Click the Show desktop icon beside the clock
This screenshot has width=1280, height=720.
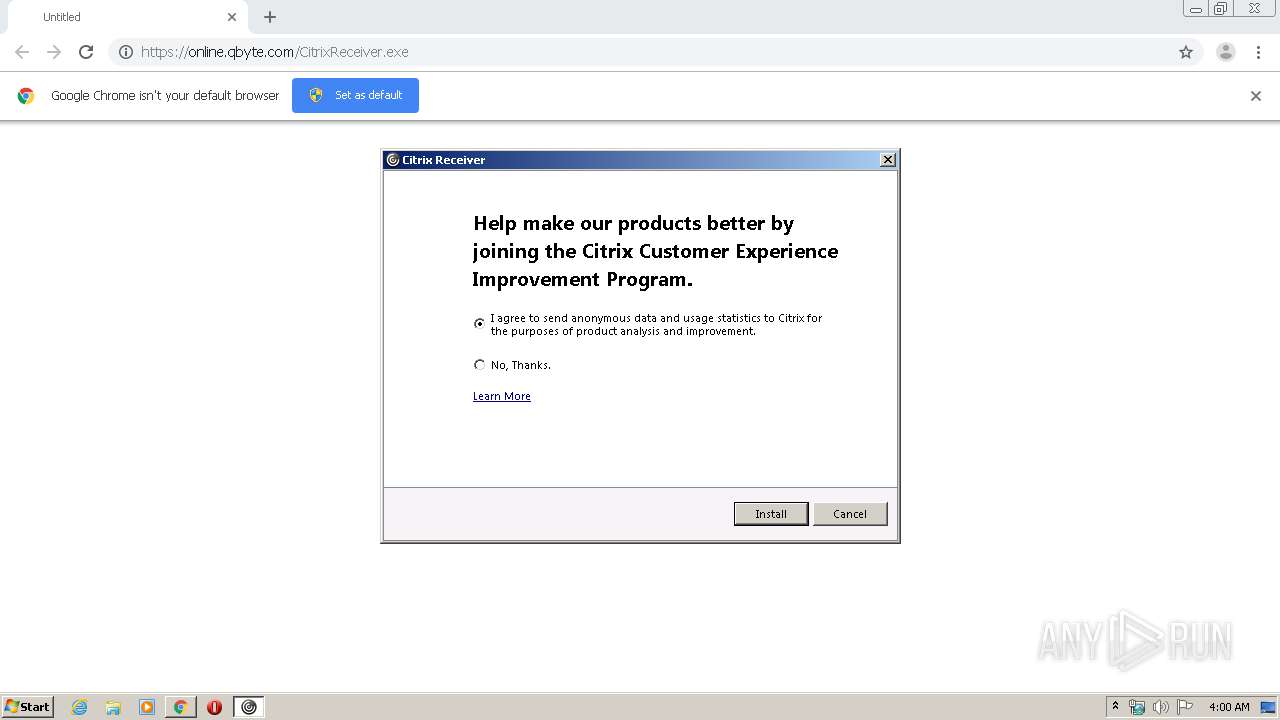pyautogui.click(x=1268, y=707)
